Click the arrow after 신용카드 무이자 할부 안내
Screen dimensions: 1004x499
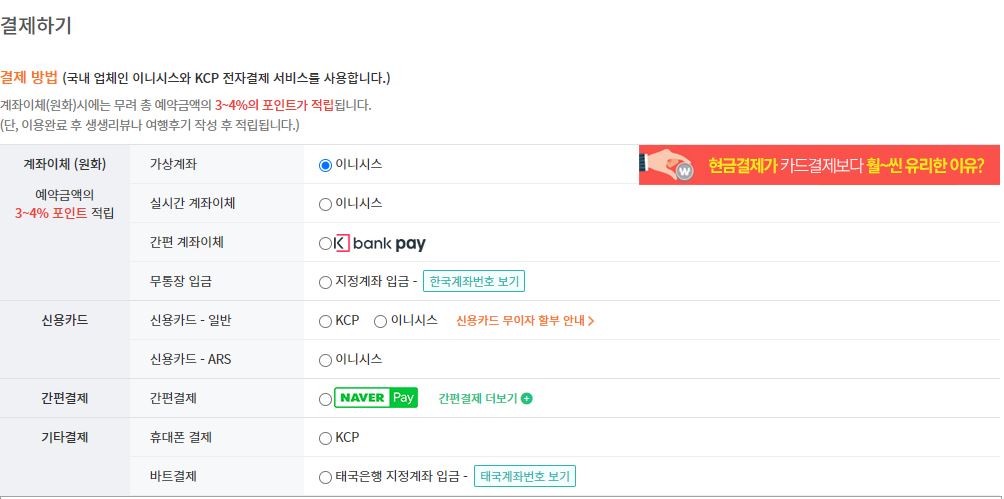tap(591, 321)
